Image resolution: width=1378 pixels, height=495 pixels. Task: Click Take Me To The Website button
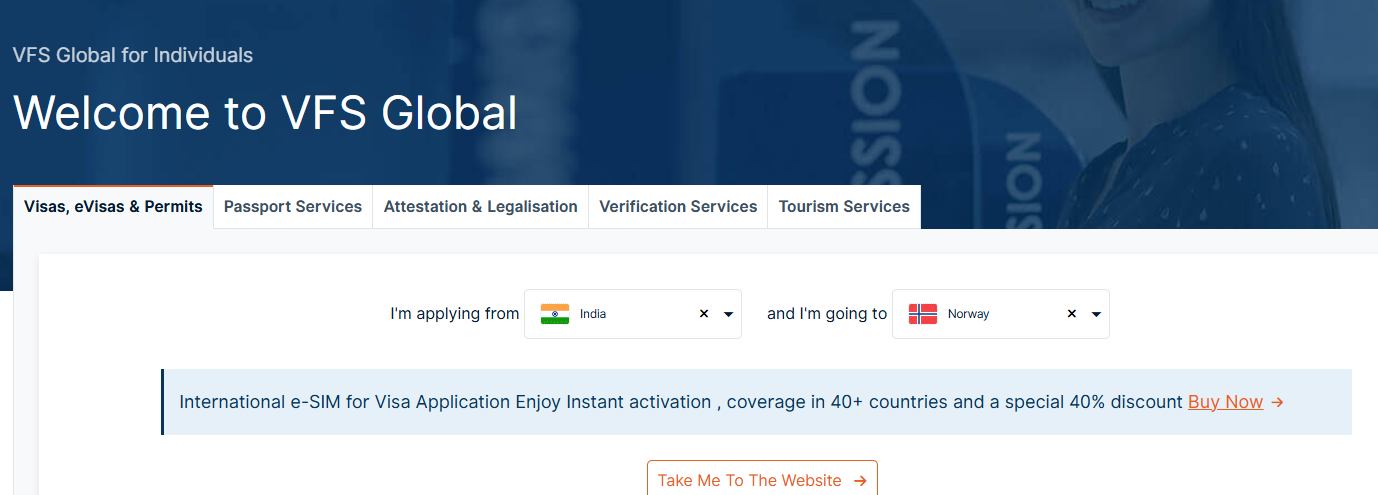pyautogui.click(x=762, y=480)
